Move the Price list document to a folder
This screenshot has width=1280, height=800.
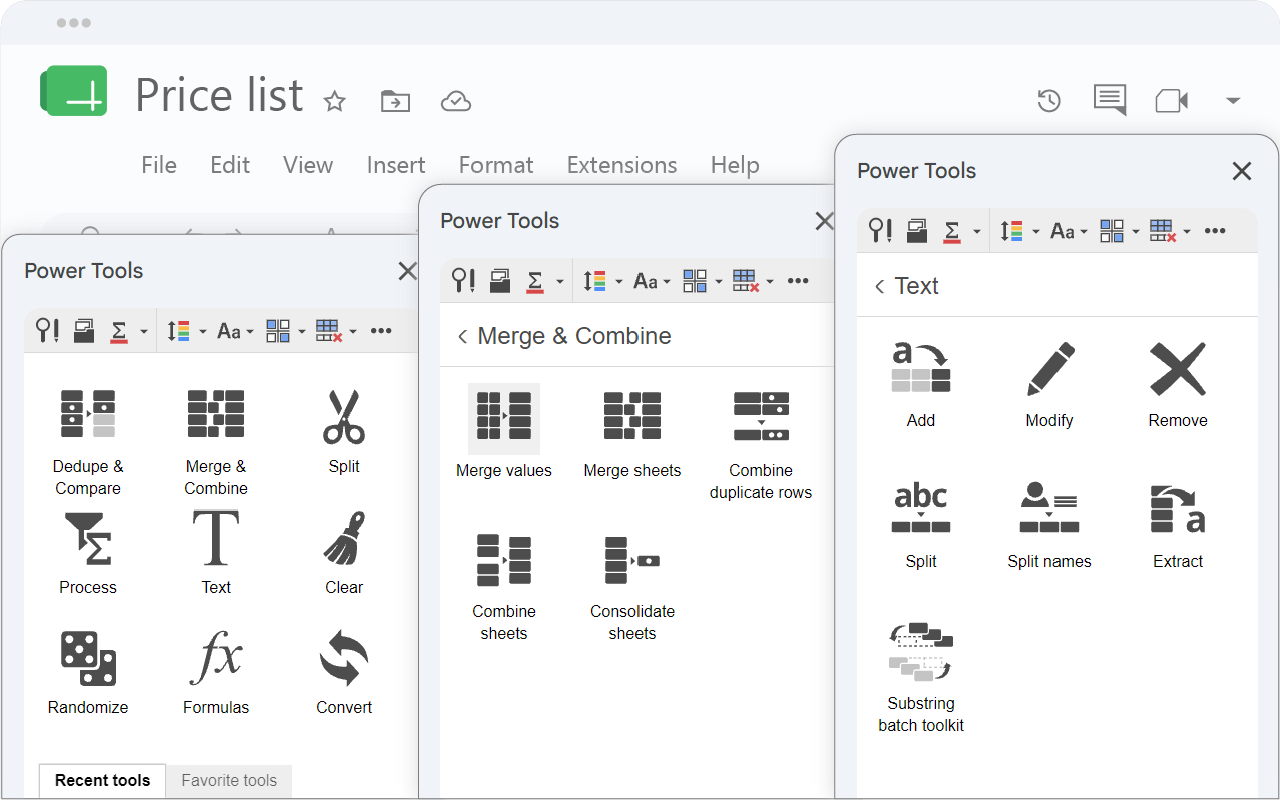pyautogui.click(x=395, y=101)
